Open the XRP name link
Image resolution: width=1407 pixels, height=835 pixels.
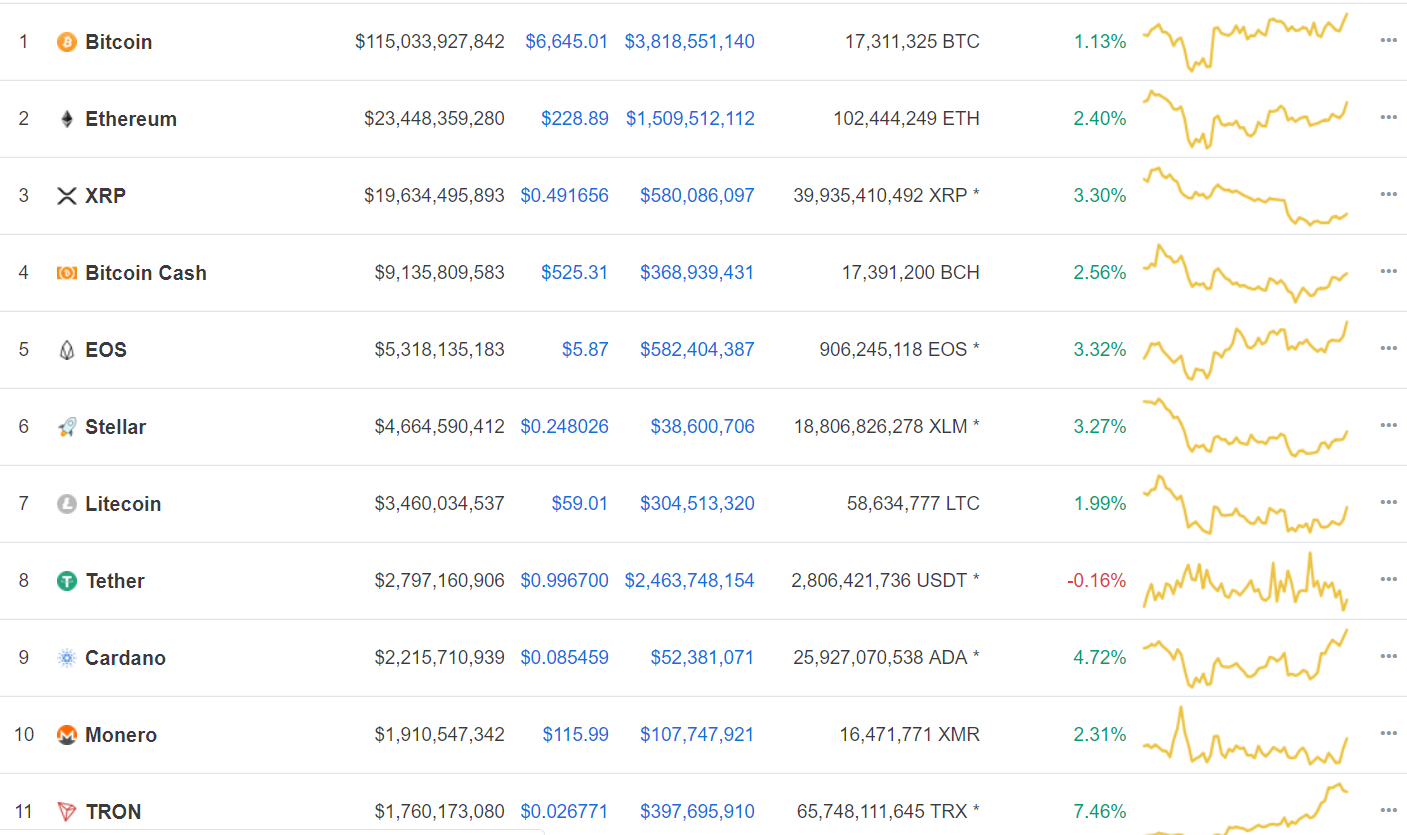(x=106, y=196)
